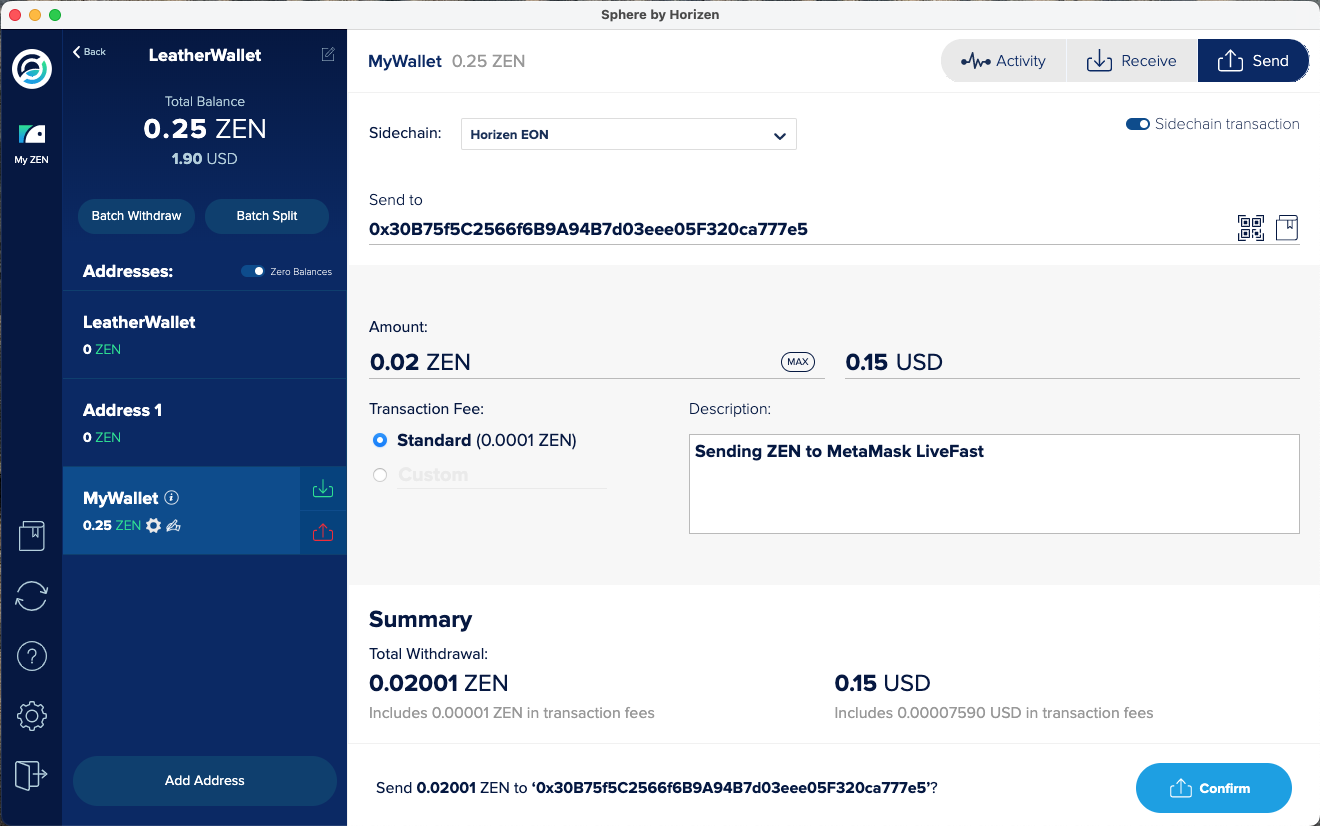Click the sync refresh sidebar icon
This screenshot has height=826, width=1320.
[x=31, y=596]
